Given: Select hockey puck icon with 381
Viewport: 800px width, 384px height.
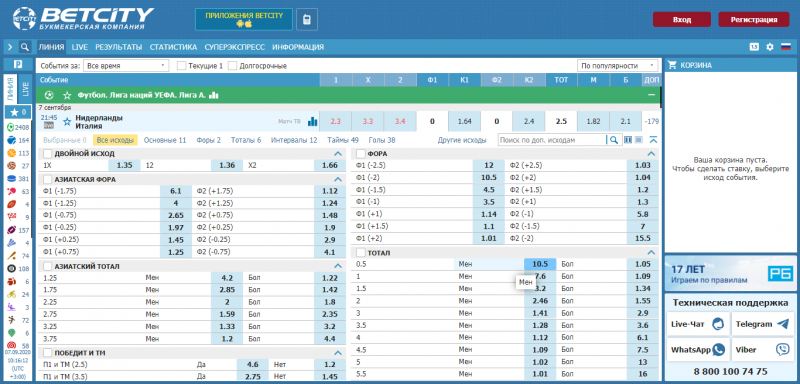Looking at the screenshot, I should coord(11,178).
